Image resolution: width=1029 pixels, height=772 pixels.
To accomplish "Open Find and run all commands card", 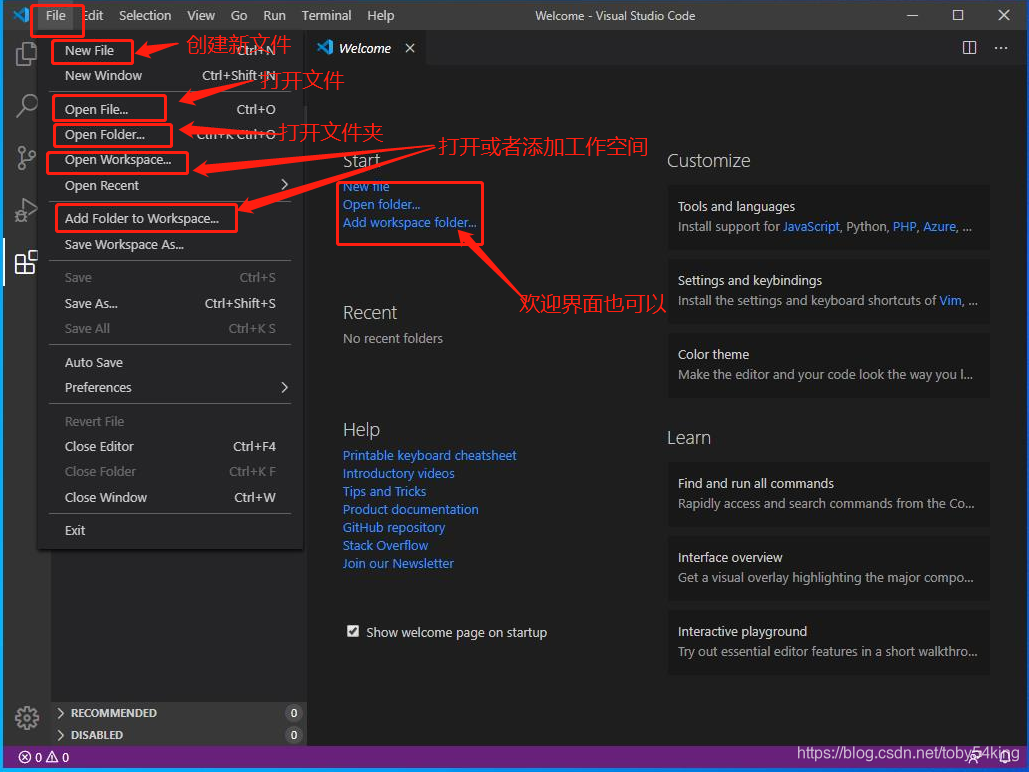I will click(x=828, y=494).
